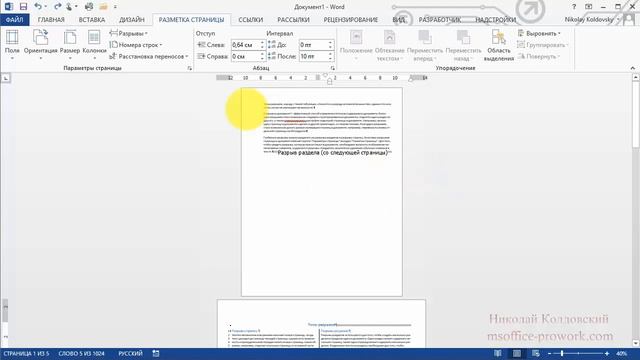This screenshot has height=360, width=640.
Task: Open Расстановка переносов hyphenation dropdown
Action: (x=149, y=56)
